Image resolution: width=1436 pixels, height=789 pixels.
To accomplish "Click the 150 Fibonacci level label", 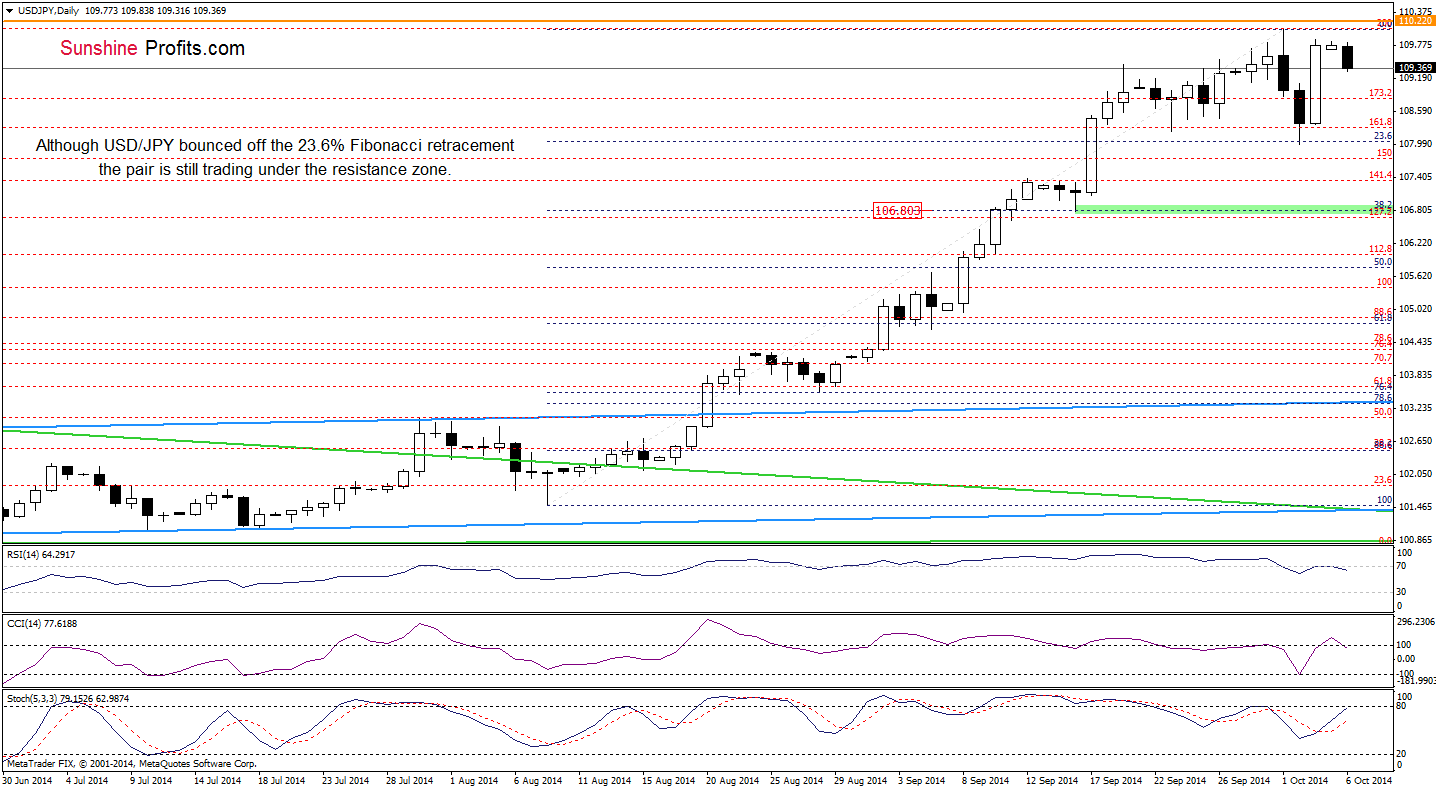I will pyautogui.click(x=1385, y=153).
